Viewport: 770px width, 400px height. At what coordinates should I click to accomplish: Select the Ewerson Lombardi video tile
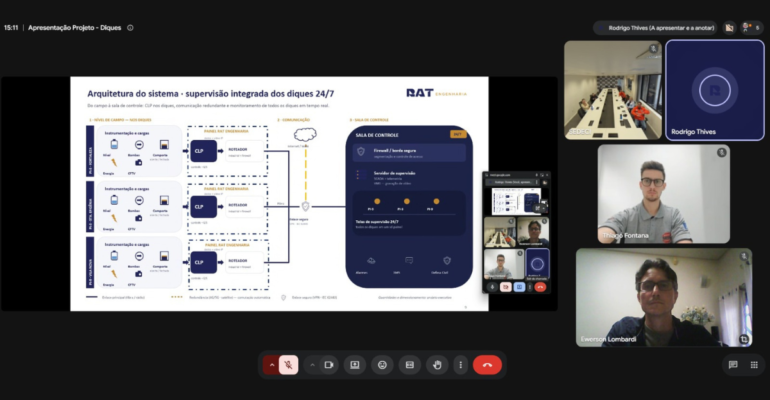coord(664,297)
